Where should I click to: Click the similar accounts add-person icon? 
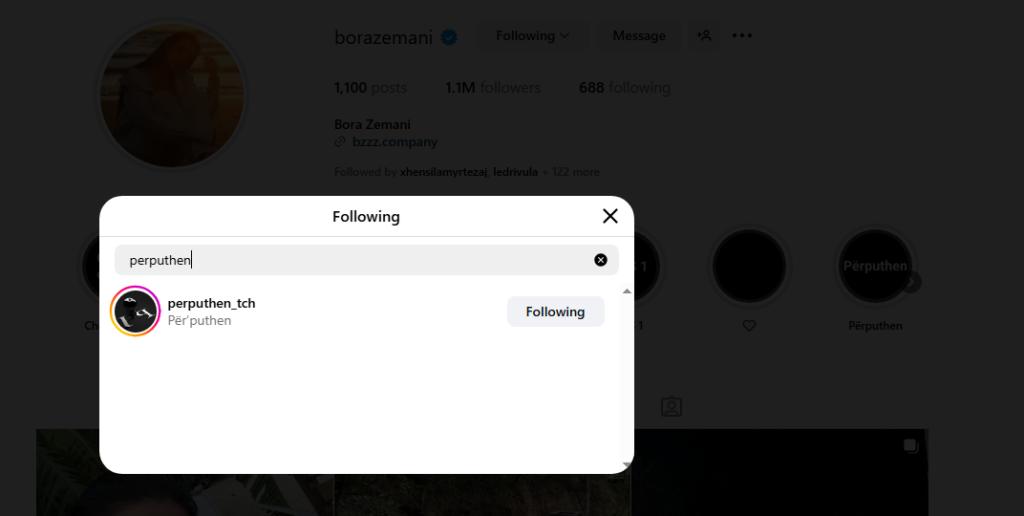click(704, 36)
